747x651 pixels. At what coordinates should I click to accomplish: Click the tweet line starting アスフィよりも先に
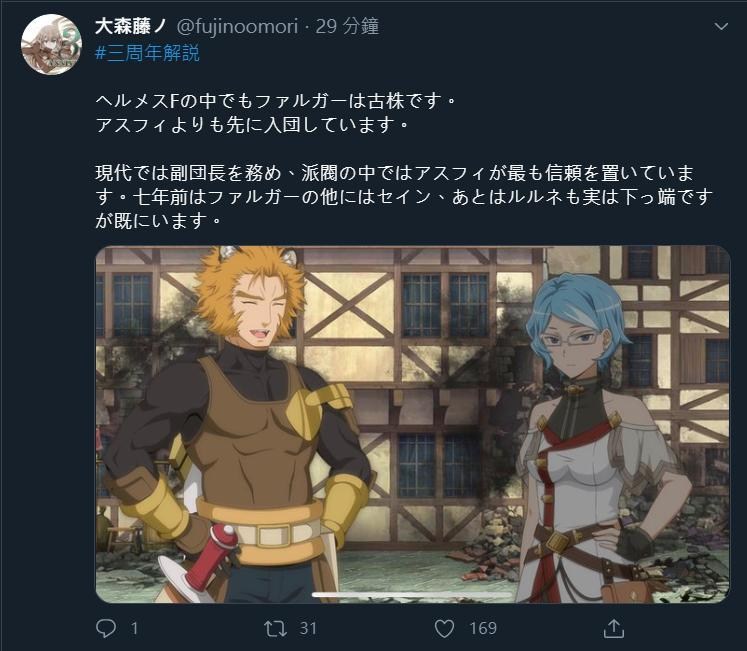[x=252, y=125]
